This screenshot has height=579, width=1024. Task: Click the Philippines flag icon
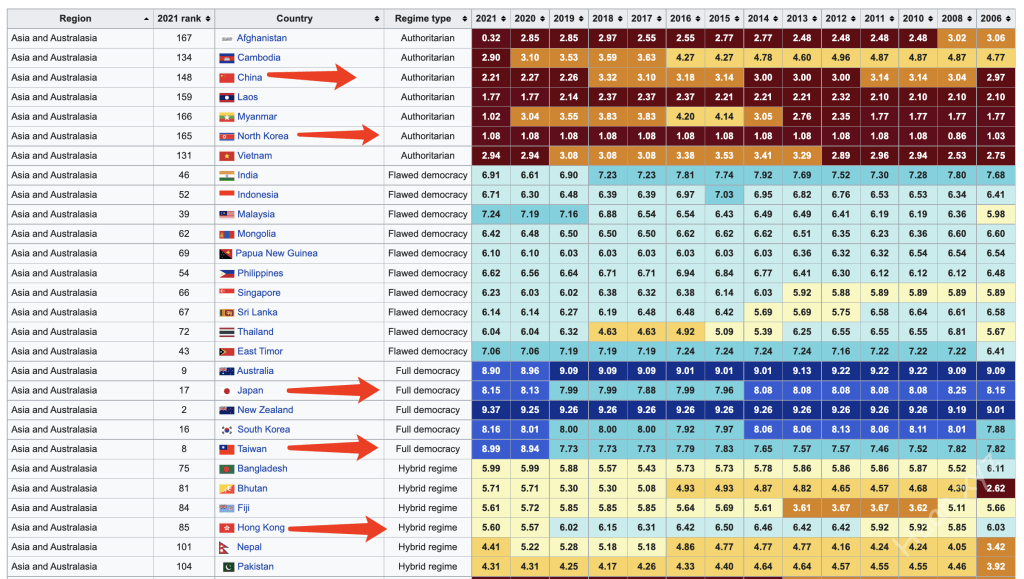pyautogui.click(x=227, y=273)
